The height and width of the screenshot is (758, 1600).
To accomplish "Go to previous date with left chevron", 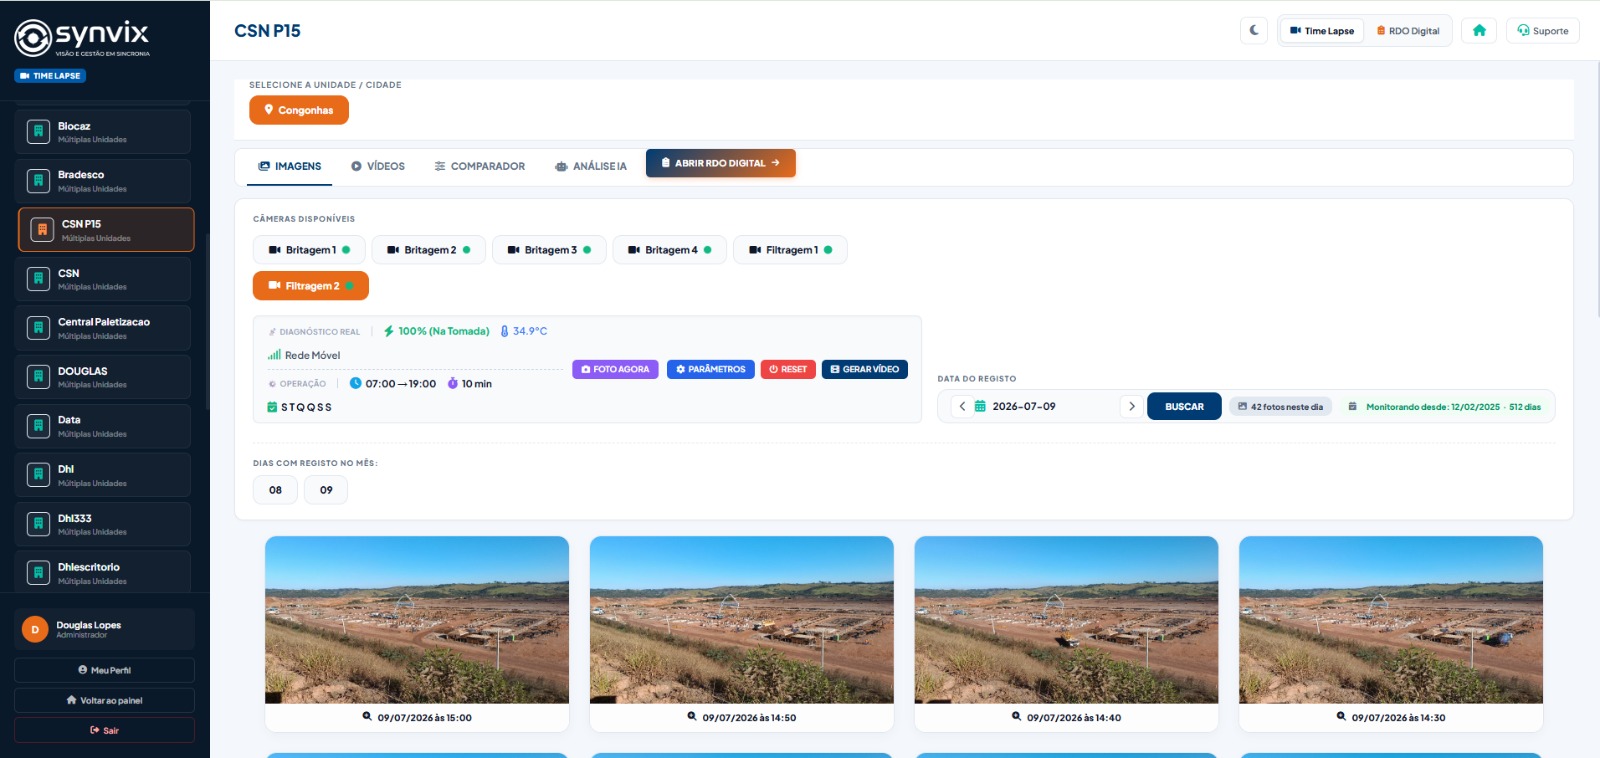I will coord(962,406).
